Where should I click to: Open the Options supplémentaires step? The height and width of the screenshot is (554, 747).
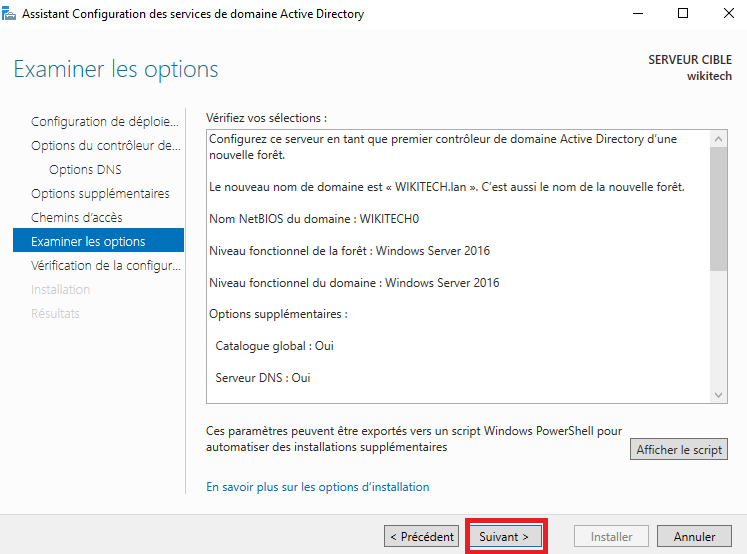click(x=100, y=194)
